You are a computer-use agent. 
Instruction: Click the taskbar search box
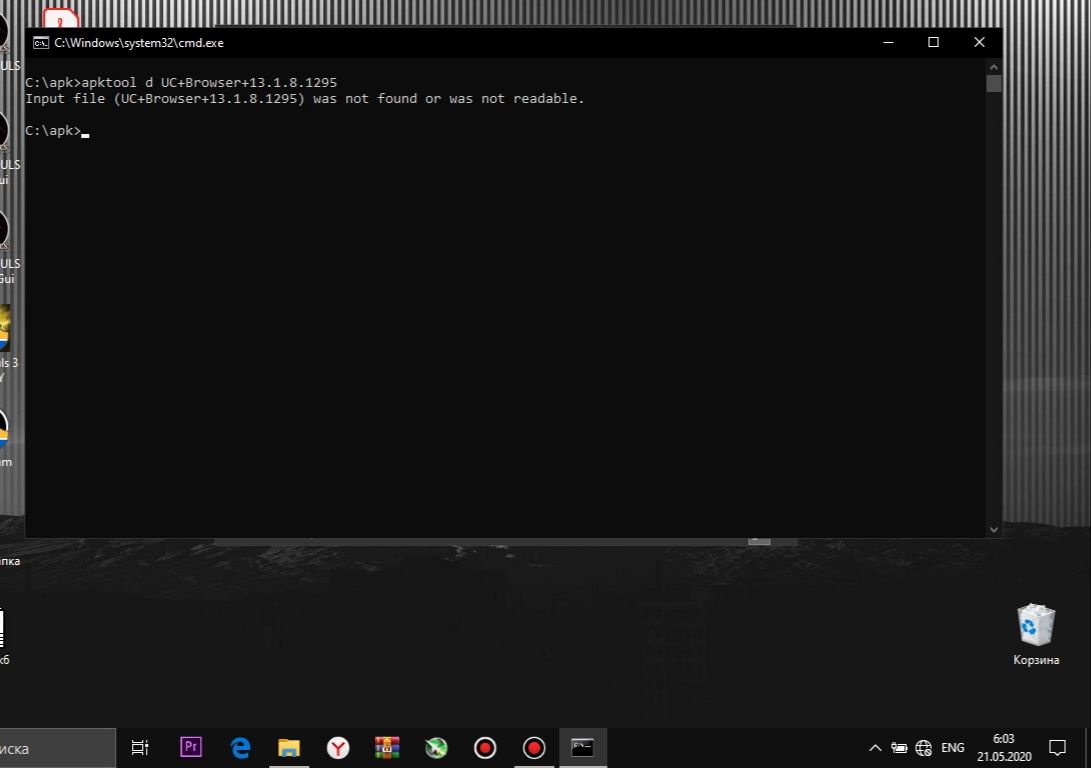[58, 749]
